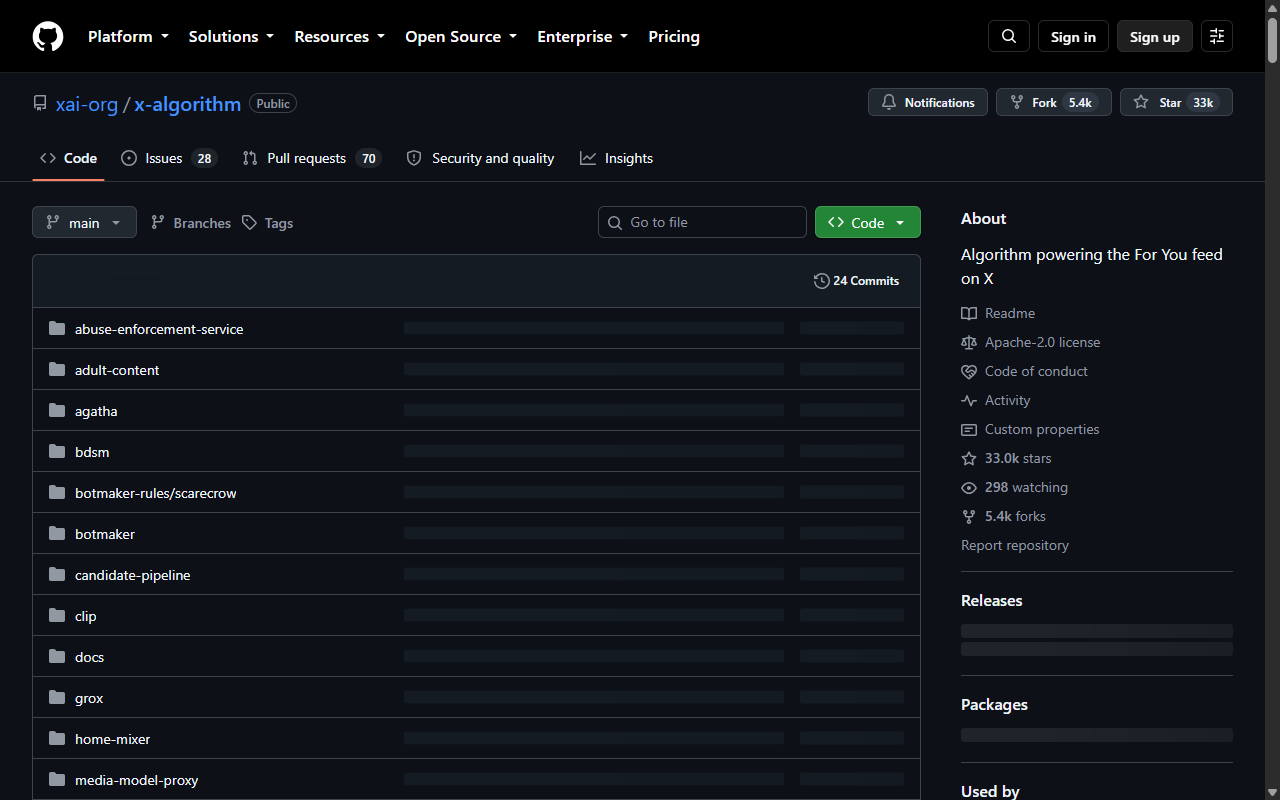The width and height of the screenshot is (1280, 800).
Task: Expand the Solutions dropdown menu
Action: pos(231,36)
